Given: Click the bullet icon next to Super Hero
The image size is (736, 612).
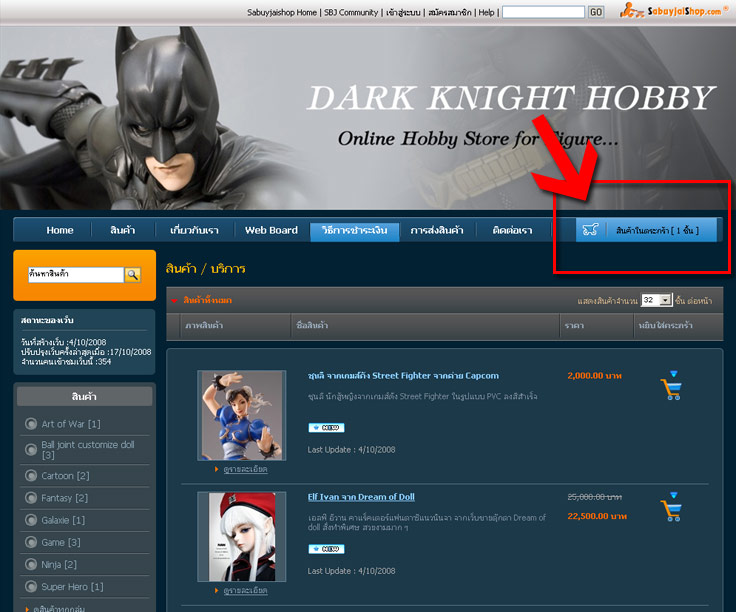Looking at the screenshot, I should tap(31, 587).
